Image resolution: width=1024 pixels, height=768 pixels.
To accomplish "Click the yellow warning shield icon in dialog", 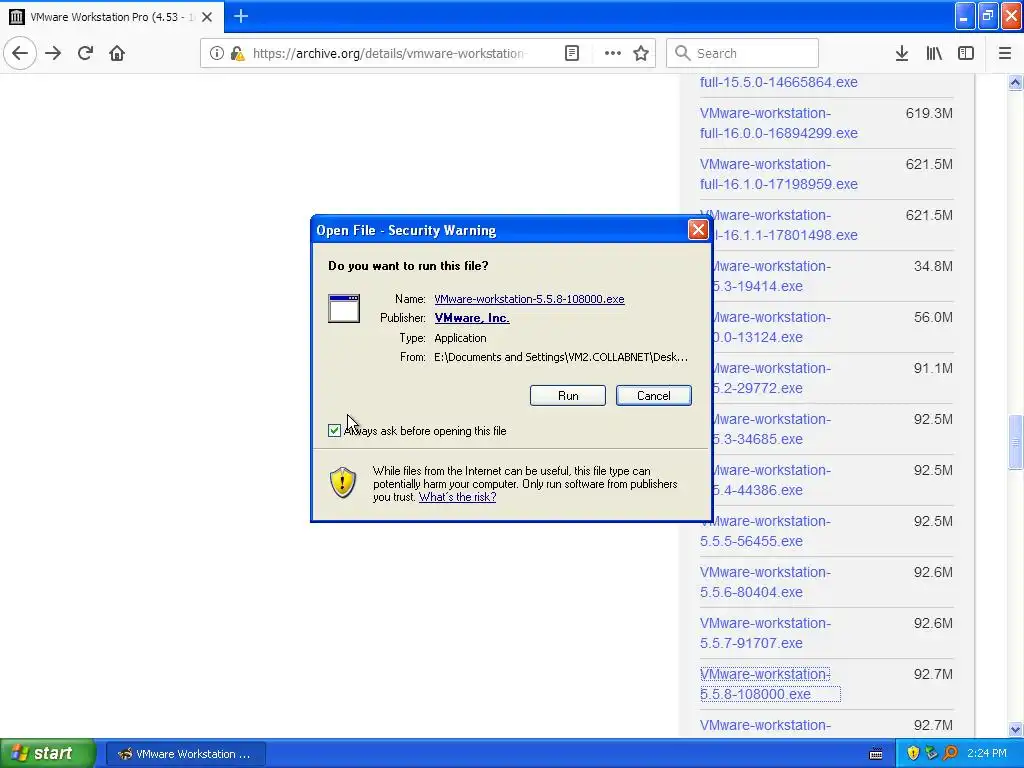I will [343, 483].
